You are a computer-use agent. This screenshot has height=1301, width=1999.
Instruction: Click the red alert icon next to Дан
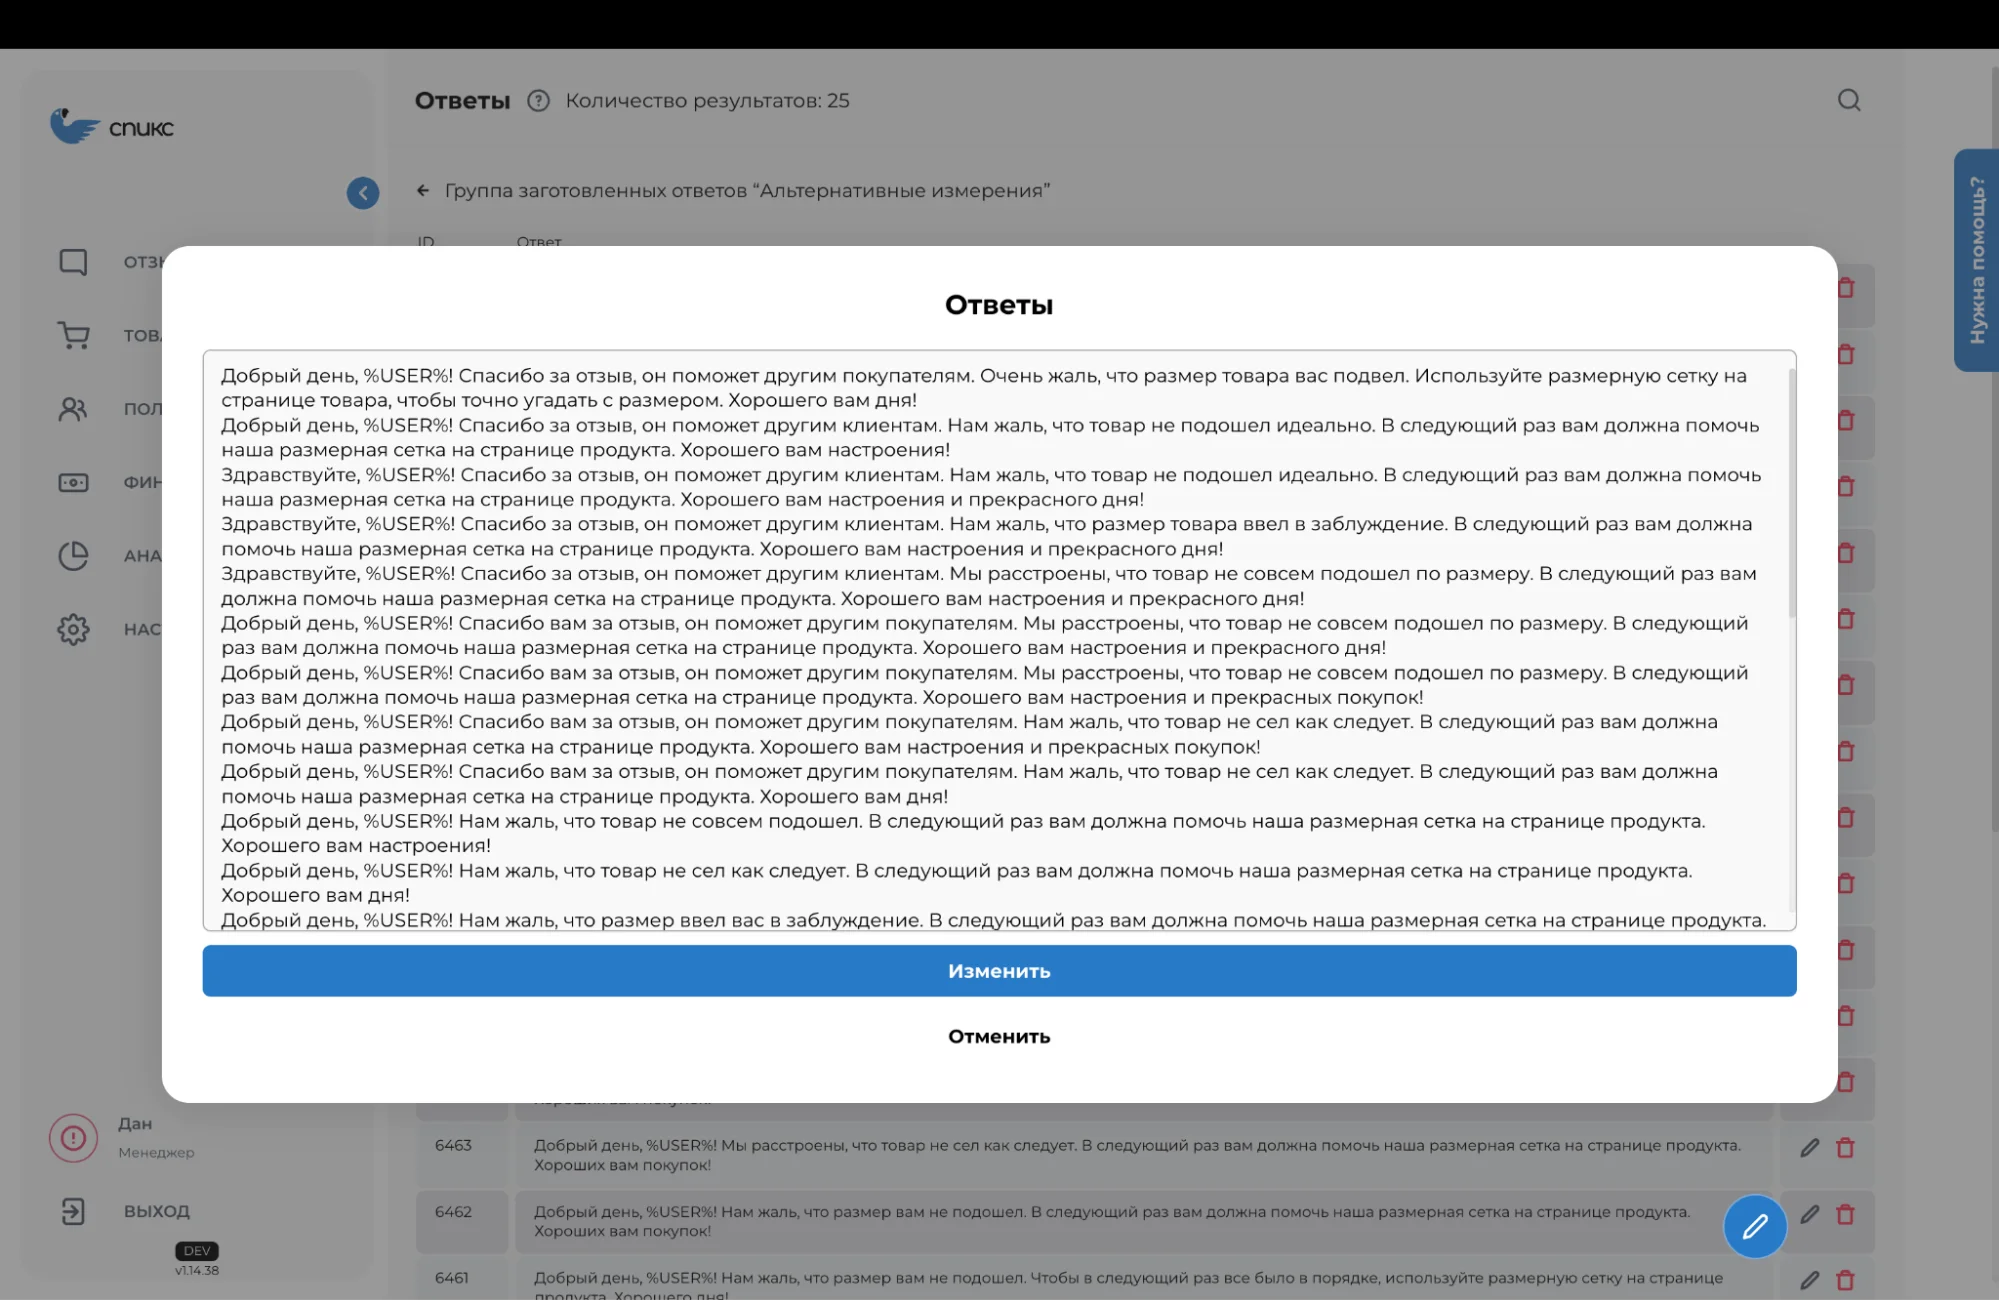(x=73, y=1138)
